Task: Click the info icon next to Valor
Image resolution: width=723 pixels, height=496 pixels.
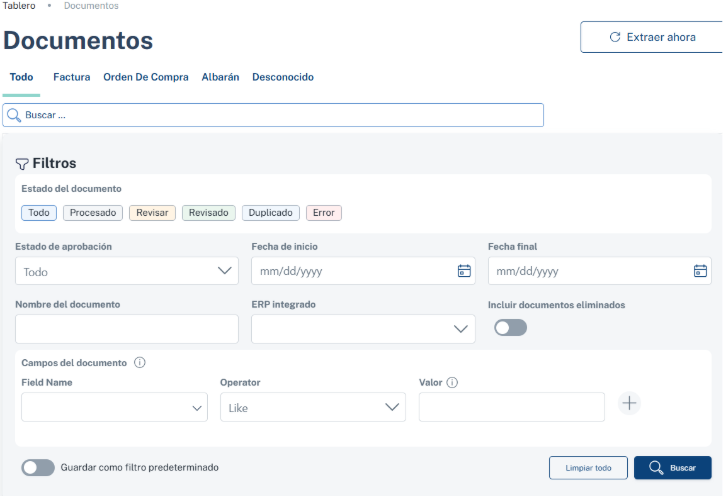Action: (x=453, y=382)
